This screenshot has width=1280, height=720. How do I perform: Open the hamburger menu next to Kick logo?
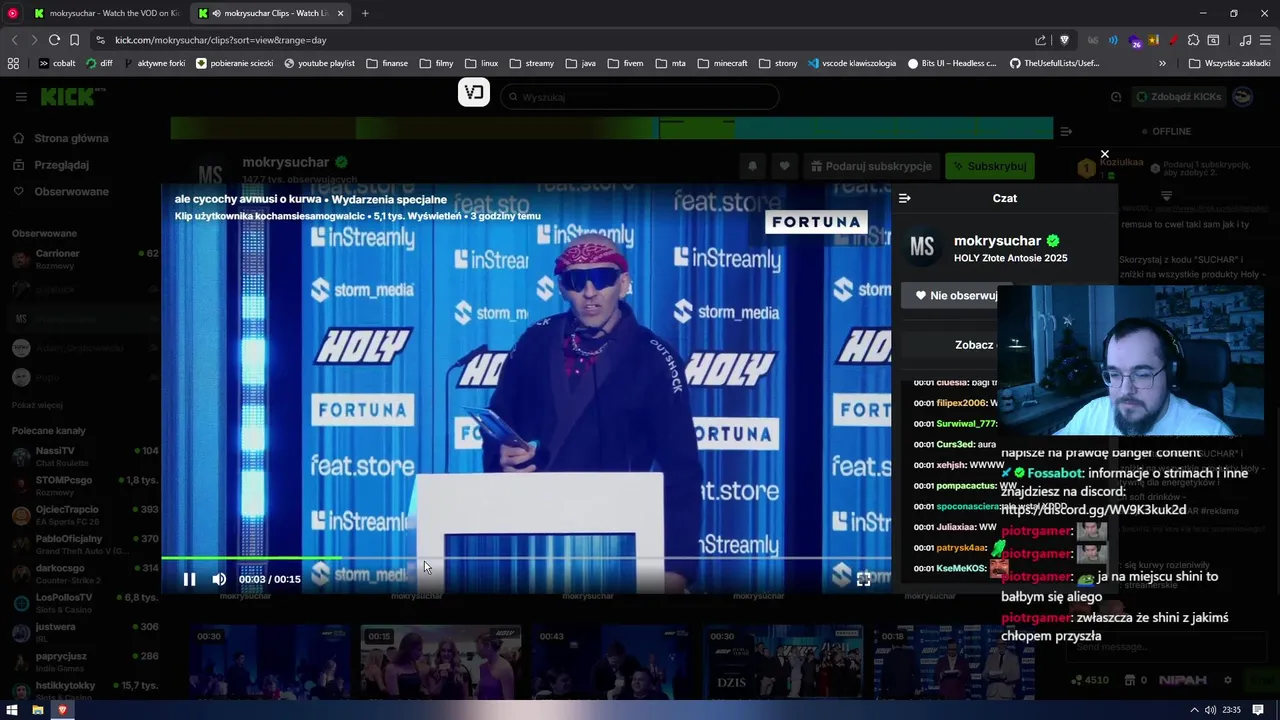tap(21, 97)
